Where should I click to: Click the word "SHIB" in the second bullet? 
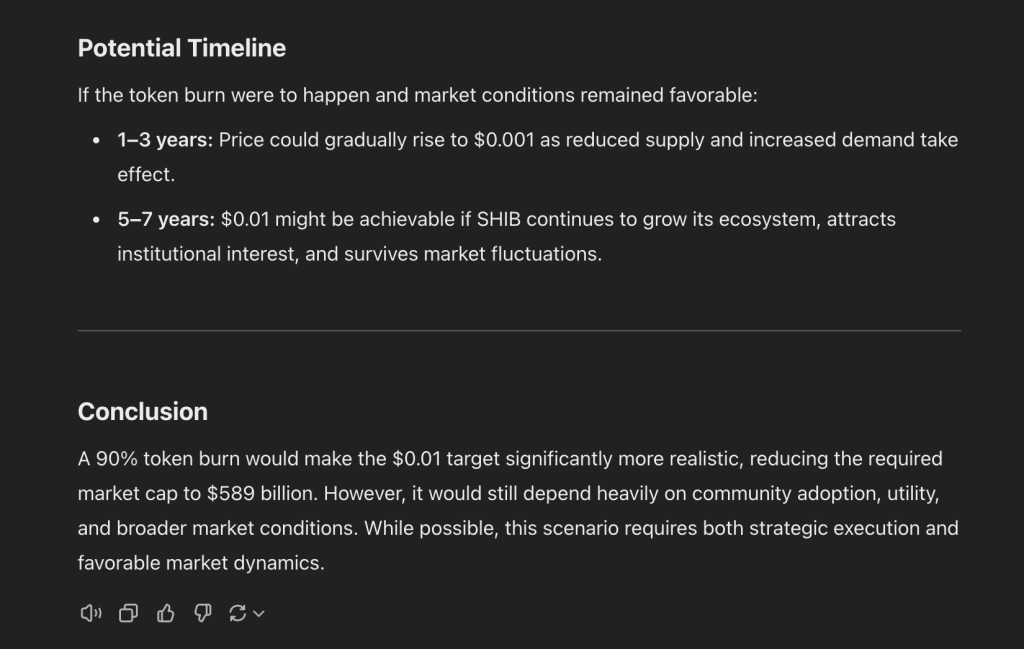pos(482,219)
